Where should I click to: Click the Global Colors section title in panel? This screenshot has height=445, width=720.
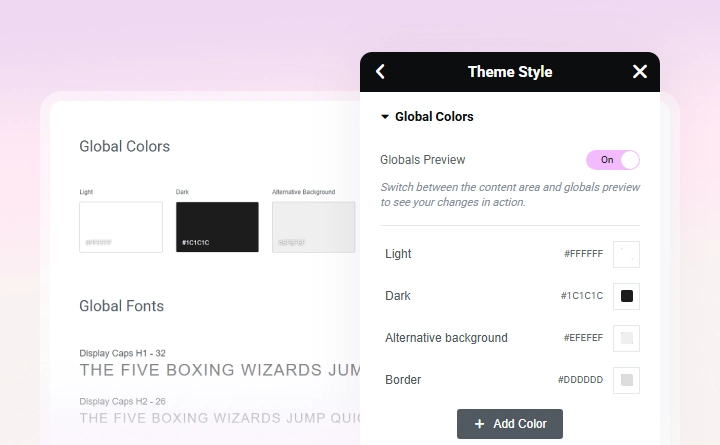click(434, 117)
